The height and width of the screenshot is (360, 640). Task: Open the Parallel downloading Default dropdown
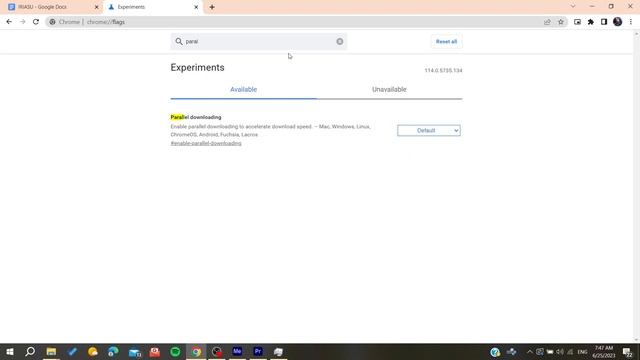429,130
